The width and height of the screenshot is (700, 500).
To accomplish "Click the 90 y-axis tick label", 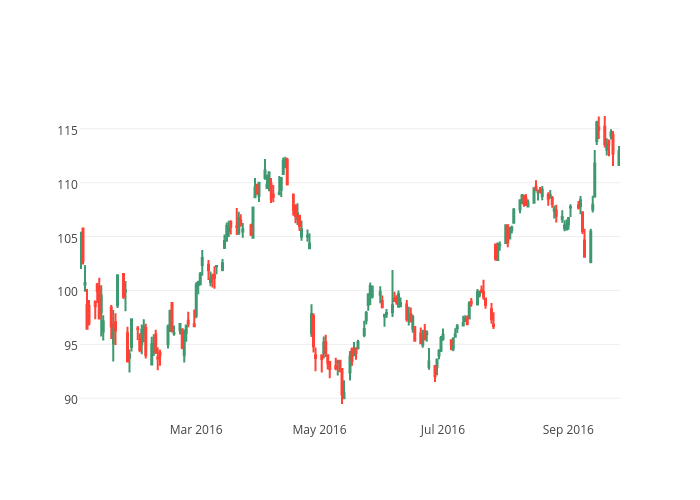I will click(x=70, y=399).
